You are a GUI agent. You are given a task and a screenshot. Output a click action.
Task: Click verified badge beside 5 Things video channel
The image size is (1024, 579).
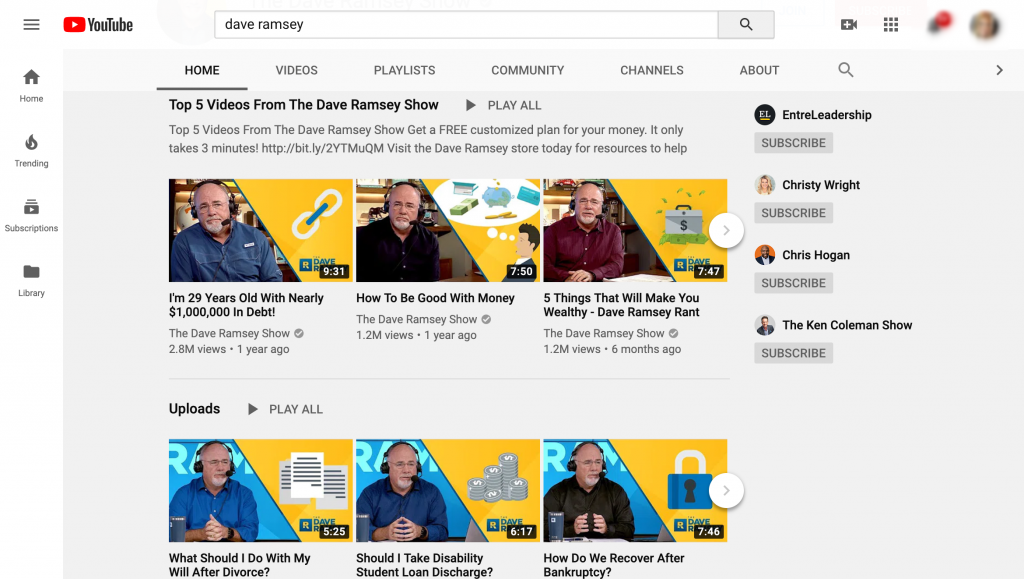point(673,334)
